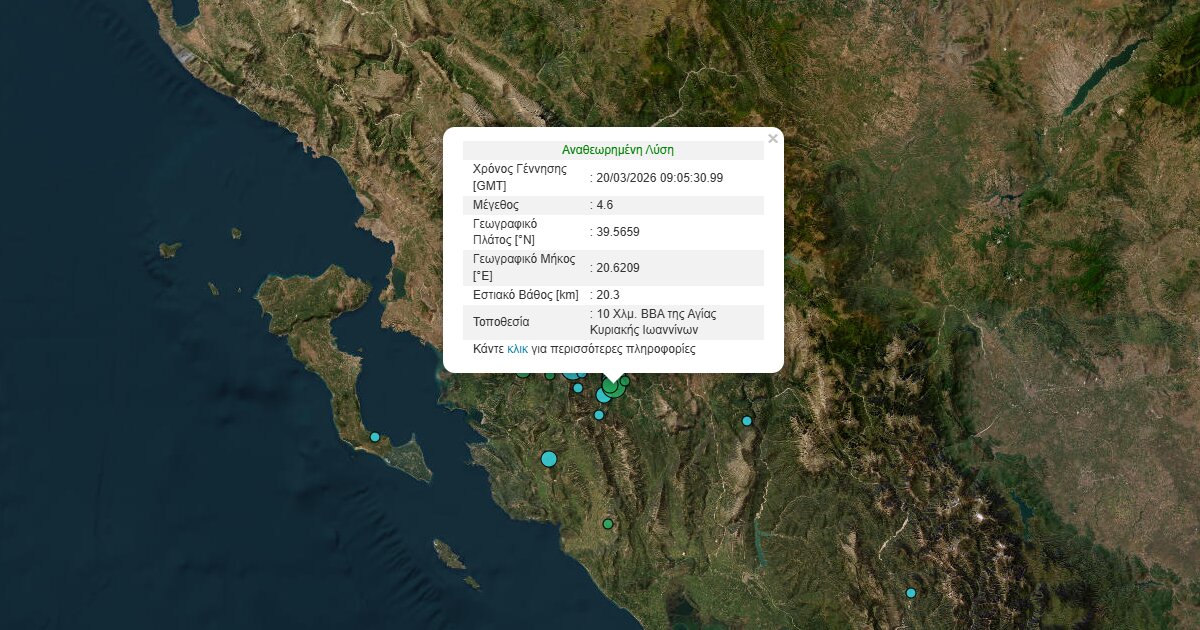Close the earthquake info popup
This screenshot has height=630, width=1200.
coord(772,139)
